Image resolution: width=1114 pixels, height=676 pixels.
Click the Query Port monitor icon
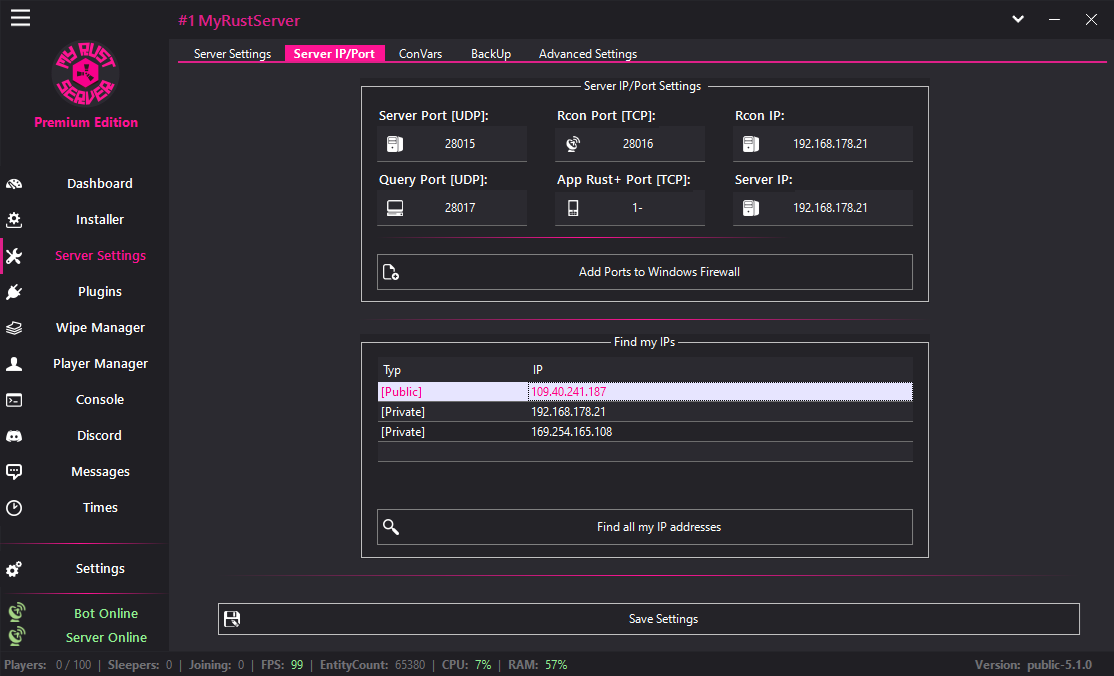(395, 208)
